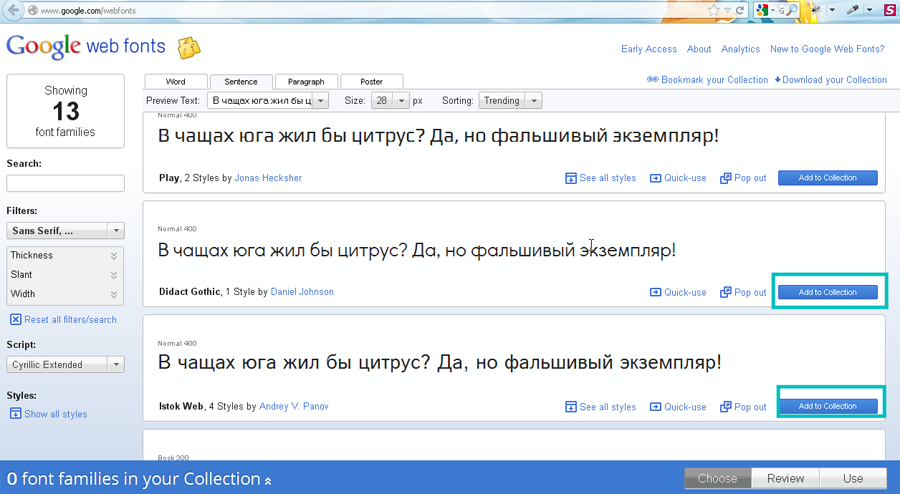
Task: Click the red S extension icon
Action: [890, 10]
